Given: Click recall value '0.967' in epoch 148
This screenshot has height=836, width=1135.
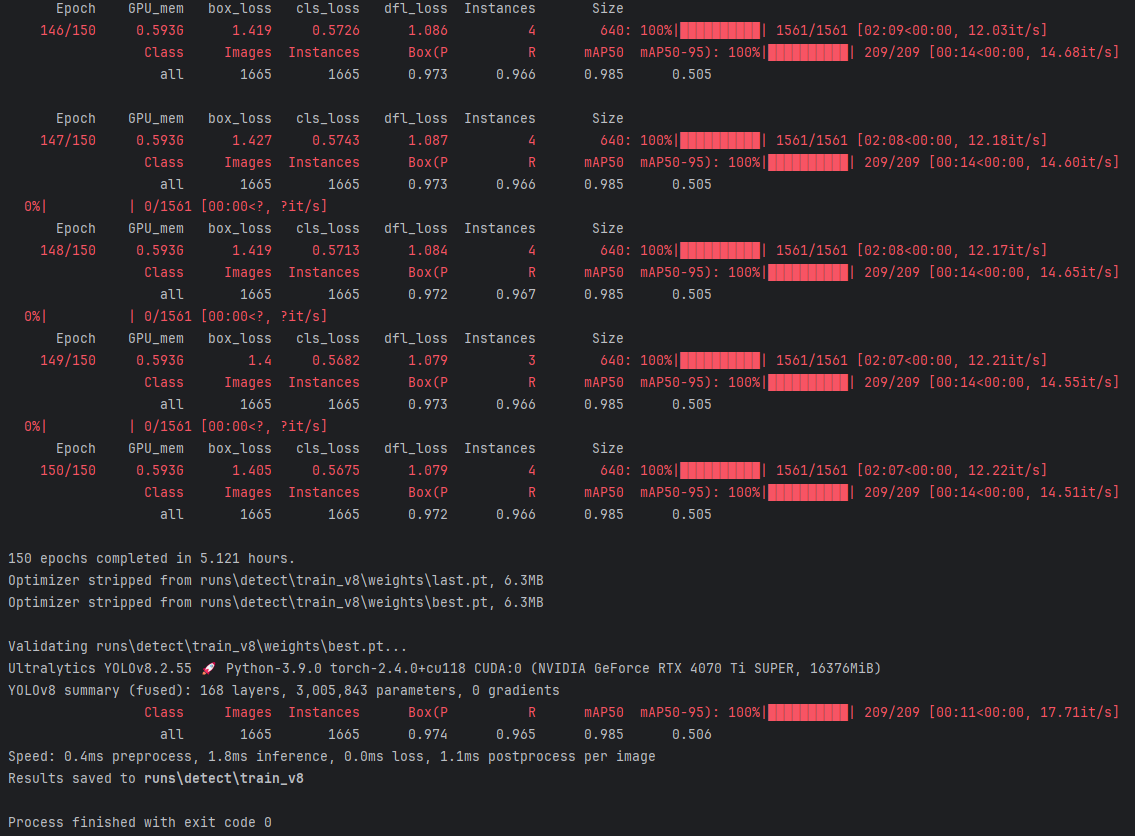Looking at the screenshot, I should click(515, 294).
